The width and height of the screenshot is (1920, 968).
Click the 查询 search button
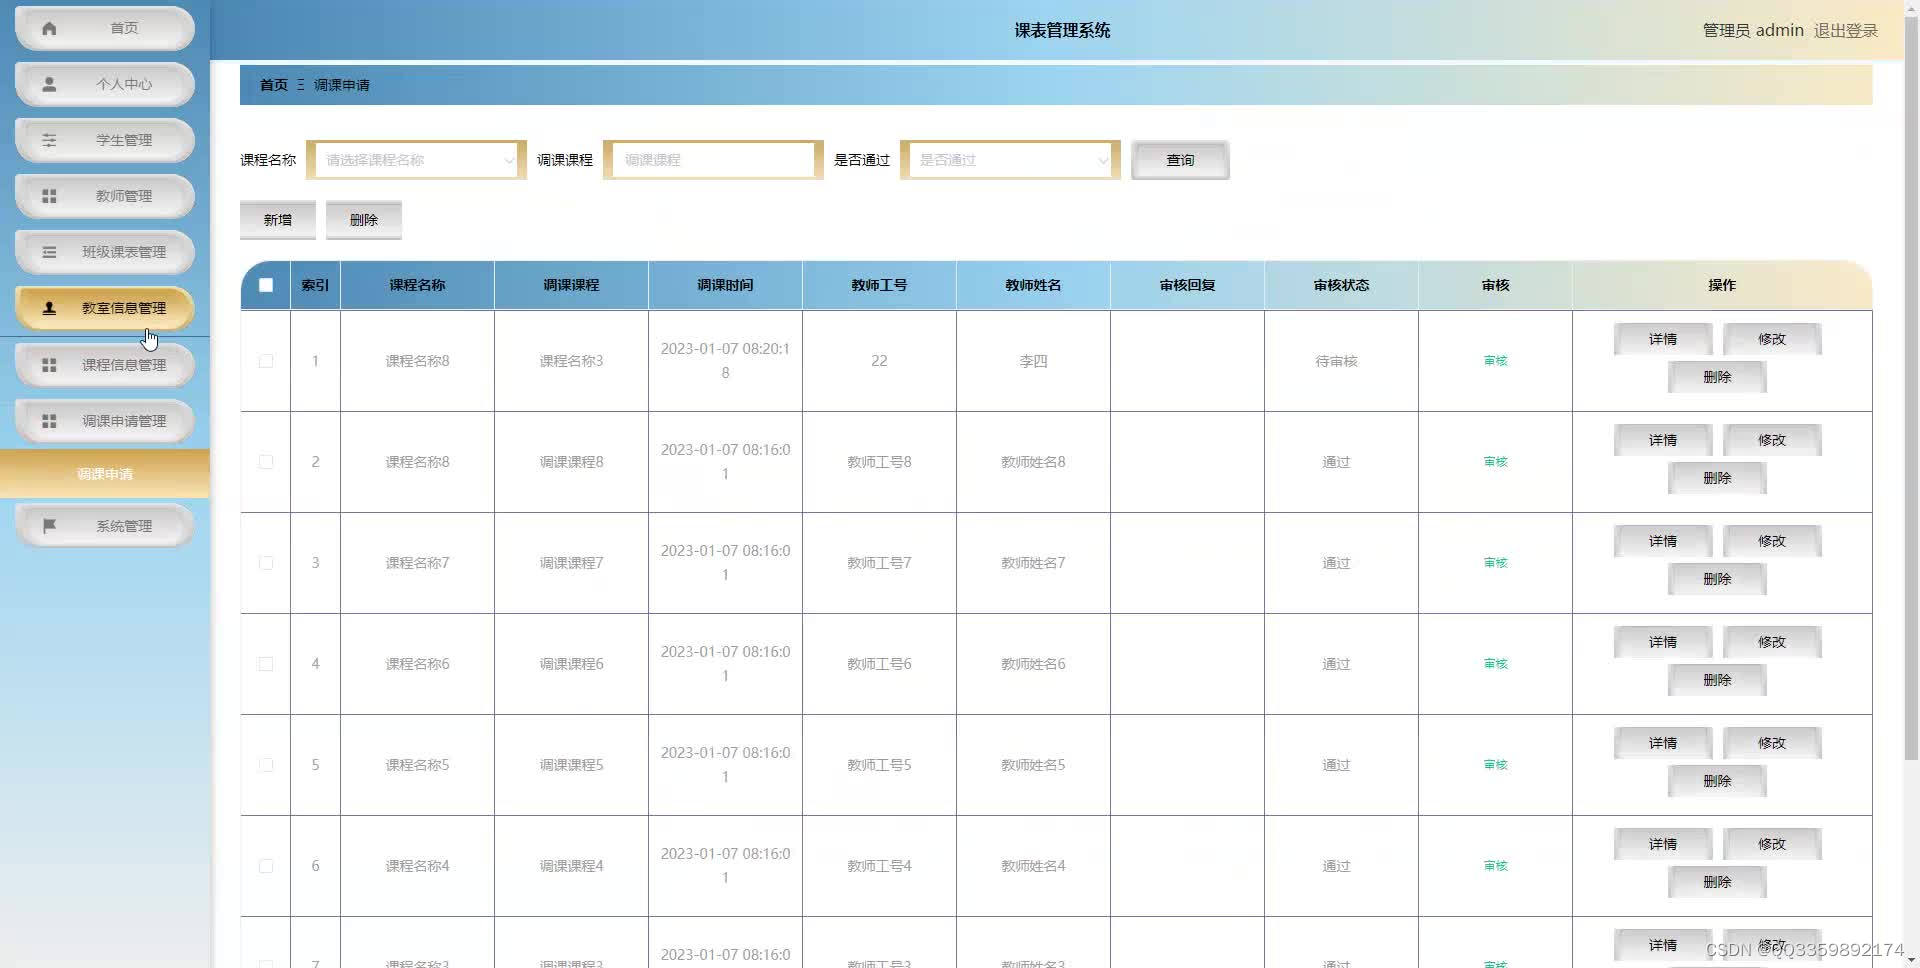tap(1180, 160)
